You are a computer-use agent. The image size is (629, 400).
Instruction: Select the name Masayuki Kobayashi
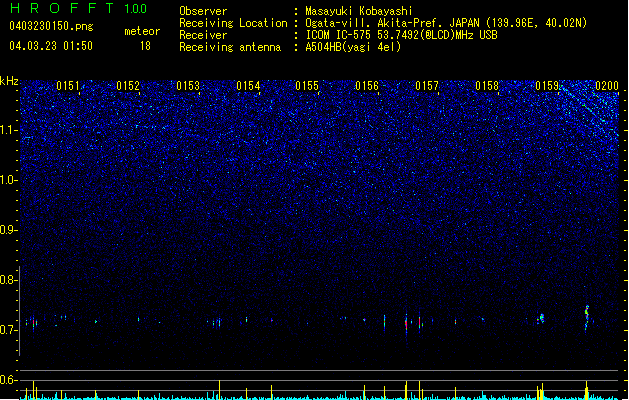click(x=359, y=11)
